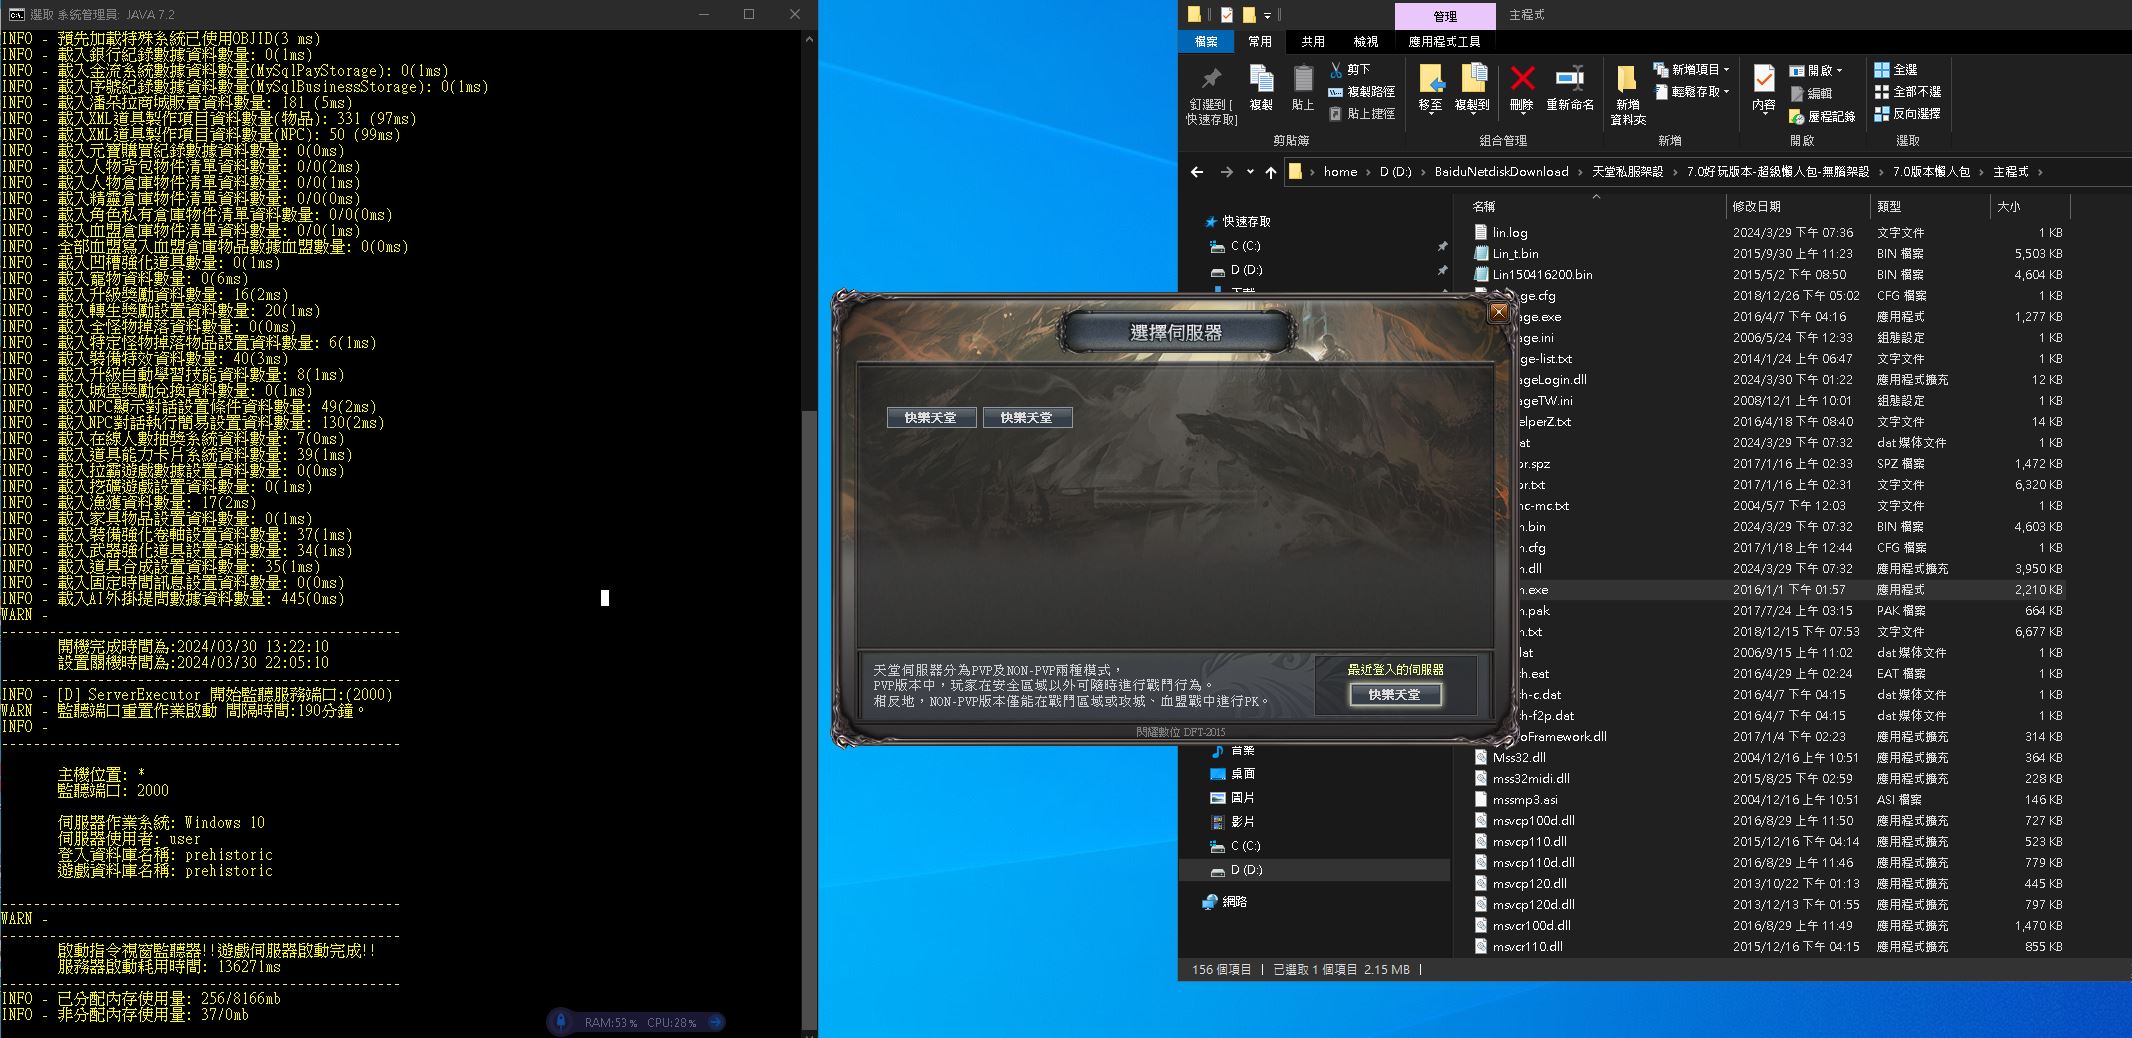Viewport: 2132px width, 1038px height.
Task: Select the Lin_t.bin file
Action: (1515, 254)
